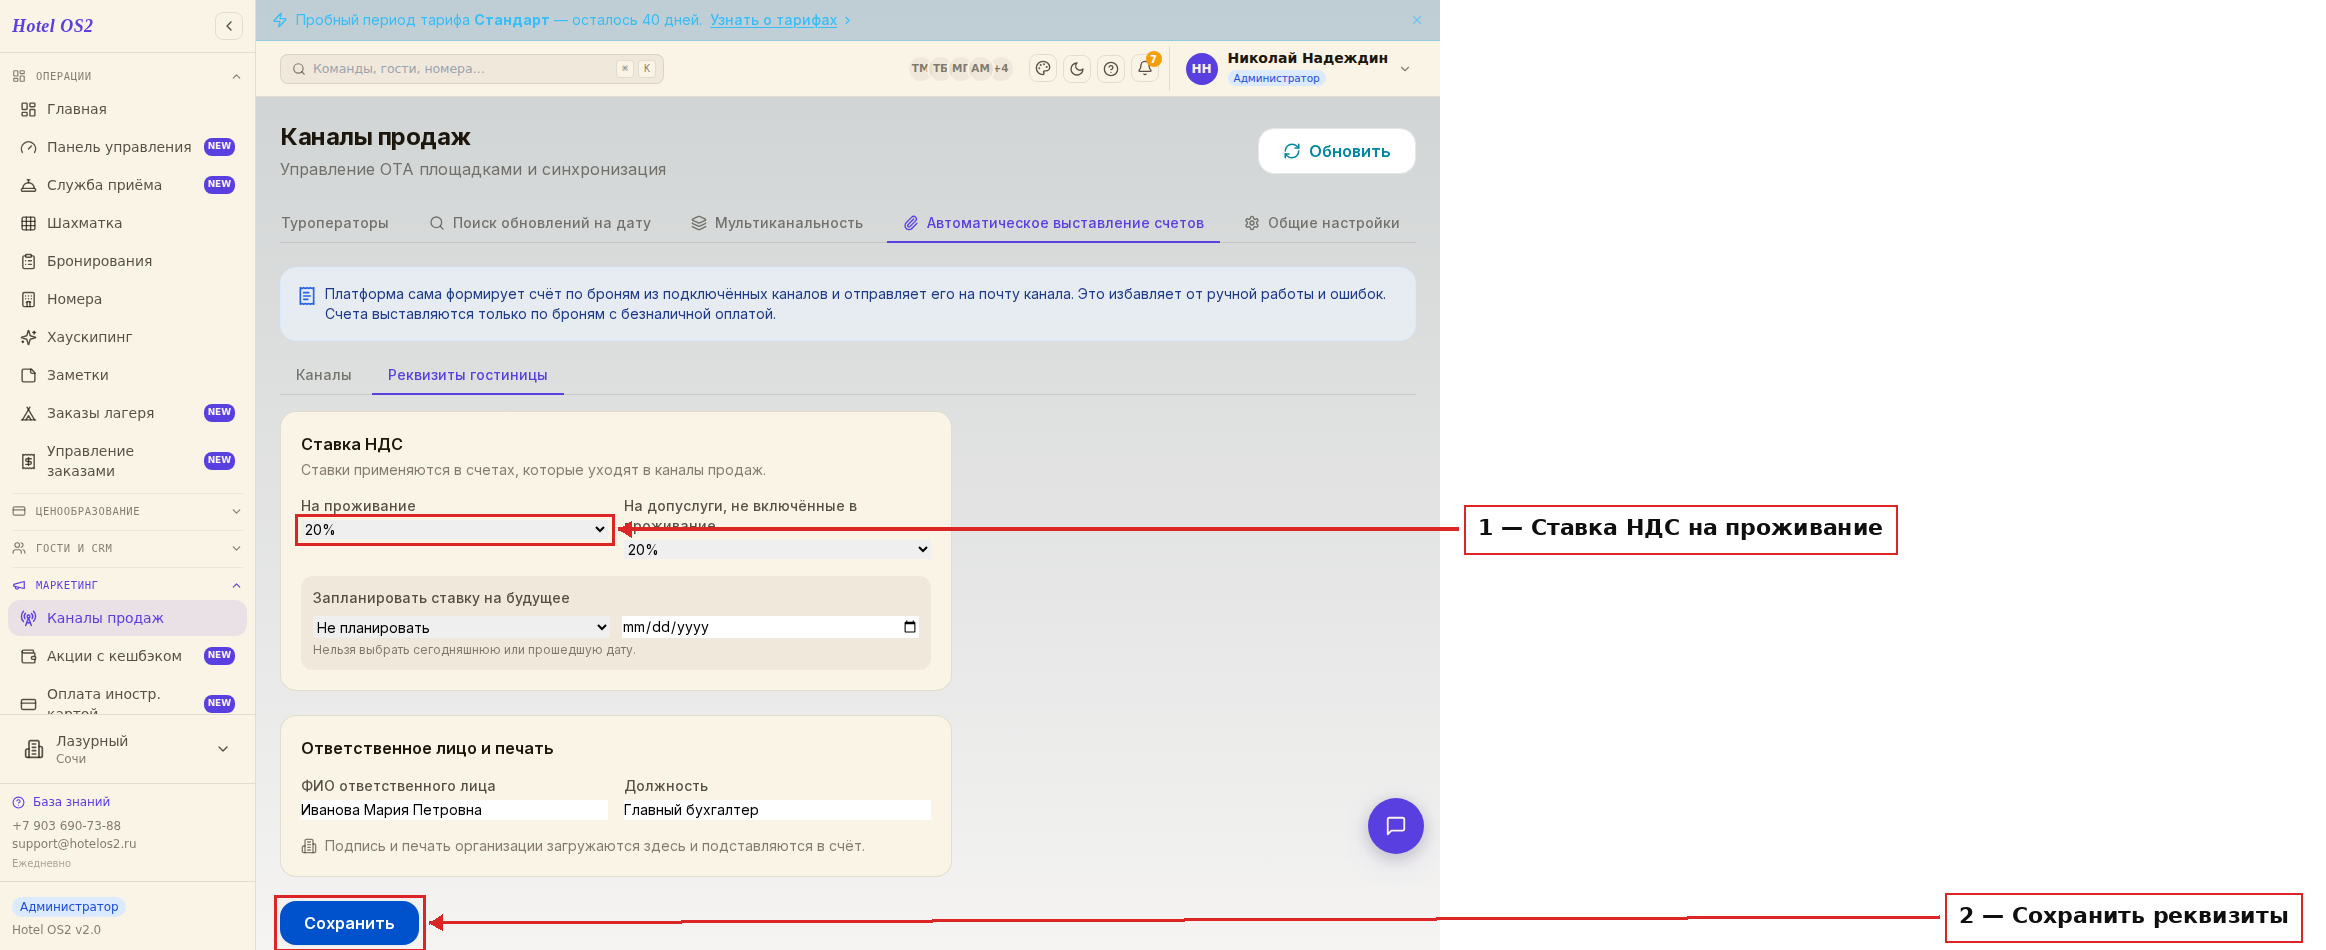Click the Шахматка grid icon
The width and height of the screenshot is (2326, 950).
click(29, 223)
